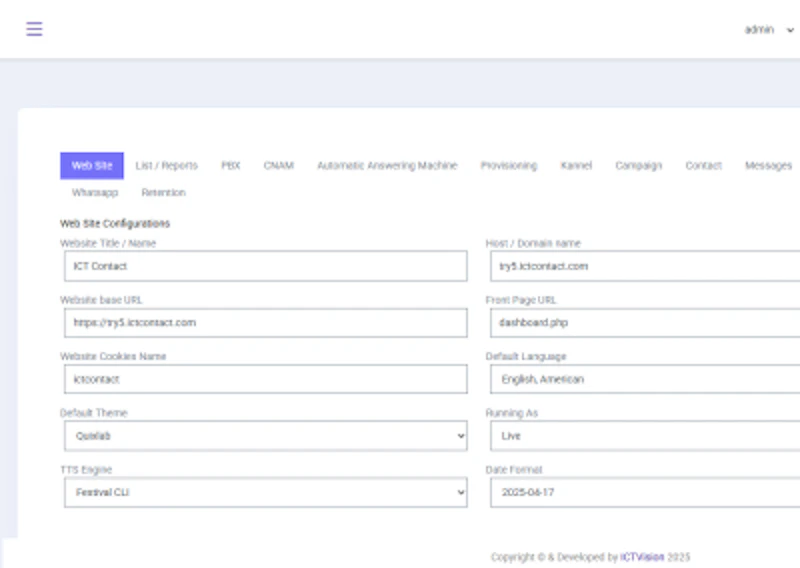
Task: Click the Website Title / Name field
Action: coord(266,266)
